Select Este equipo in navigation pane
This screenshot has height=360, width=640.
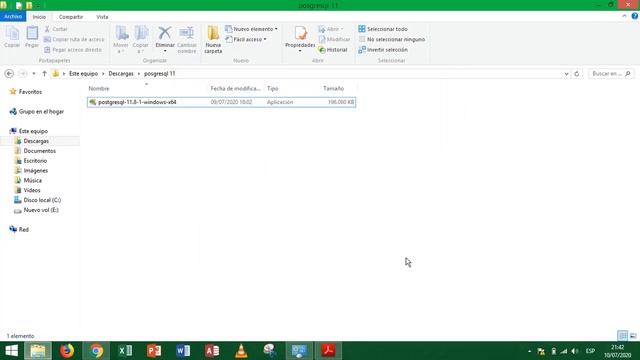pos(29,131)
